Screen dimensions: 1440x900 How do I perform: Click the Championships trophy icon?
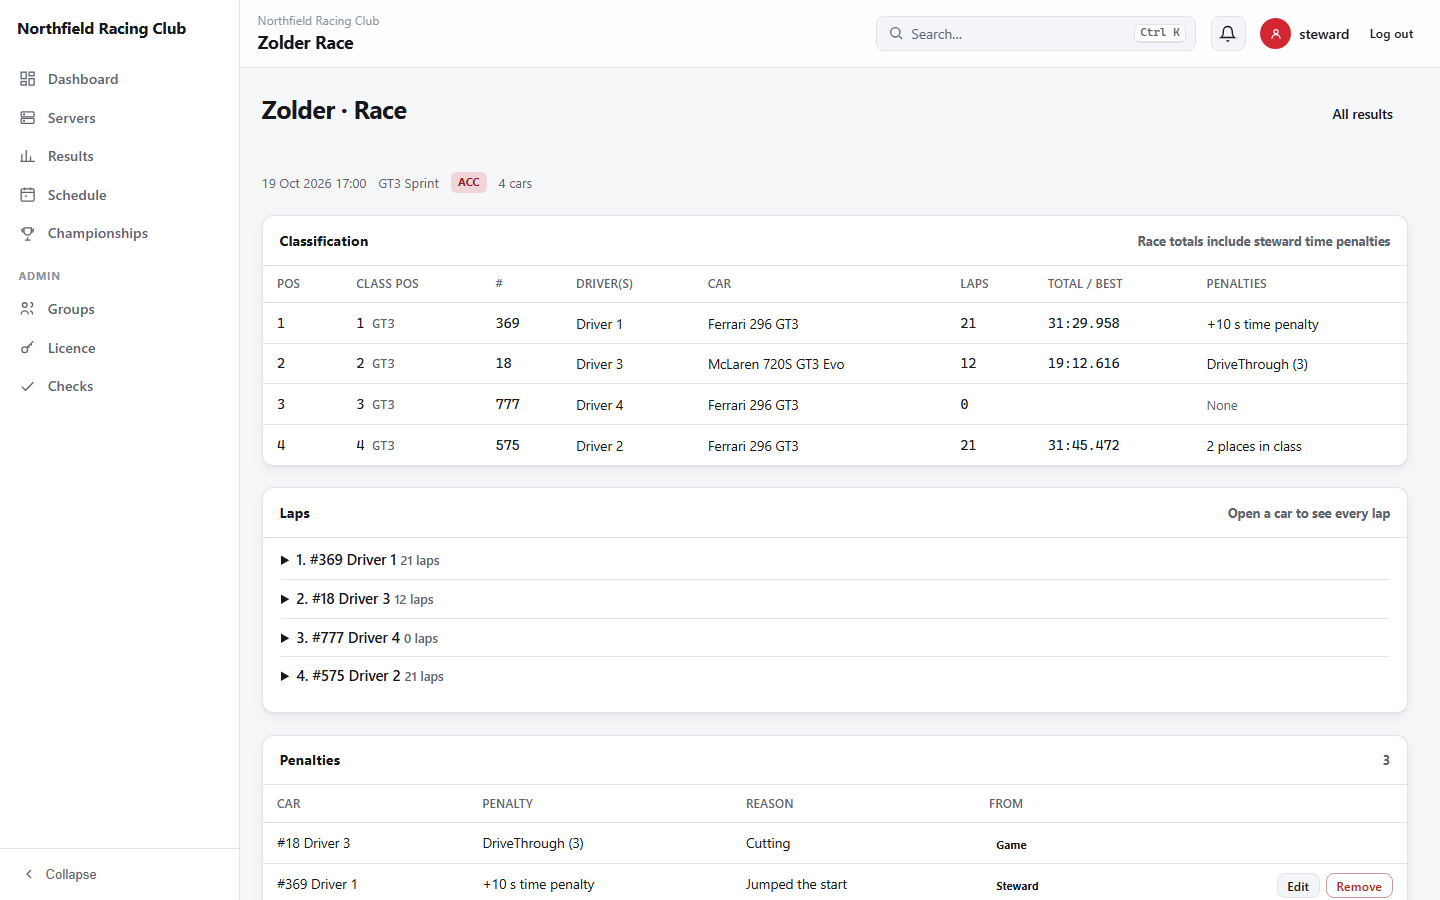click(28, 233)
